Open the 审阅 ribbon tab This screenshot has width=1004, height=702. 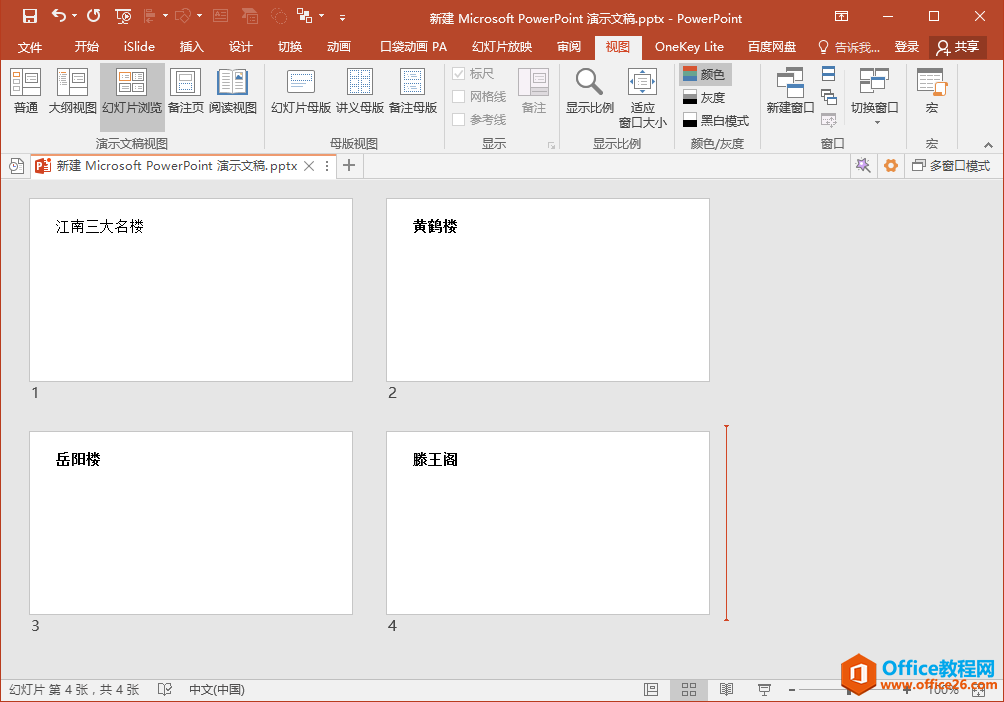[x=569, y=47]
